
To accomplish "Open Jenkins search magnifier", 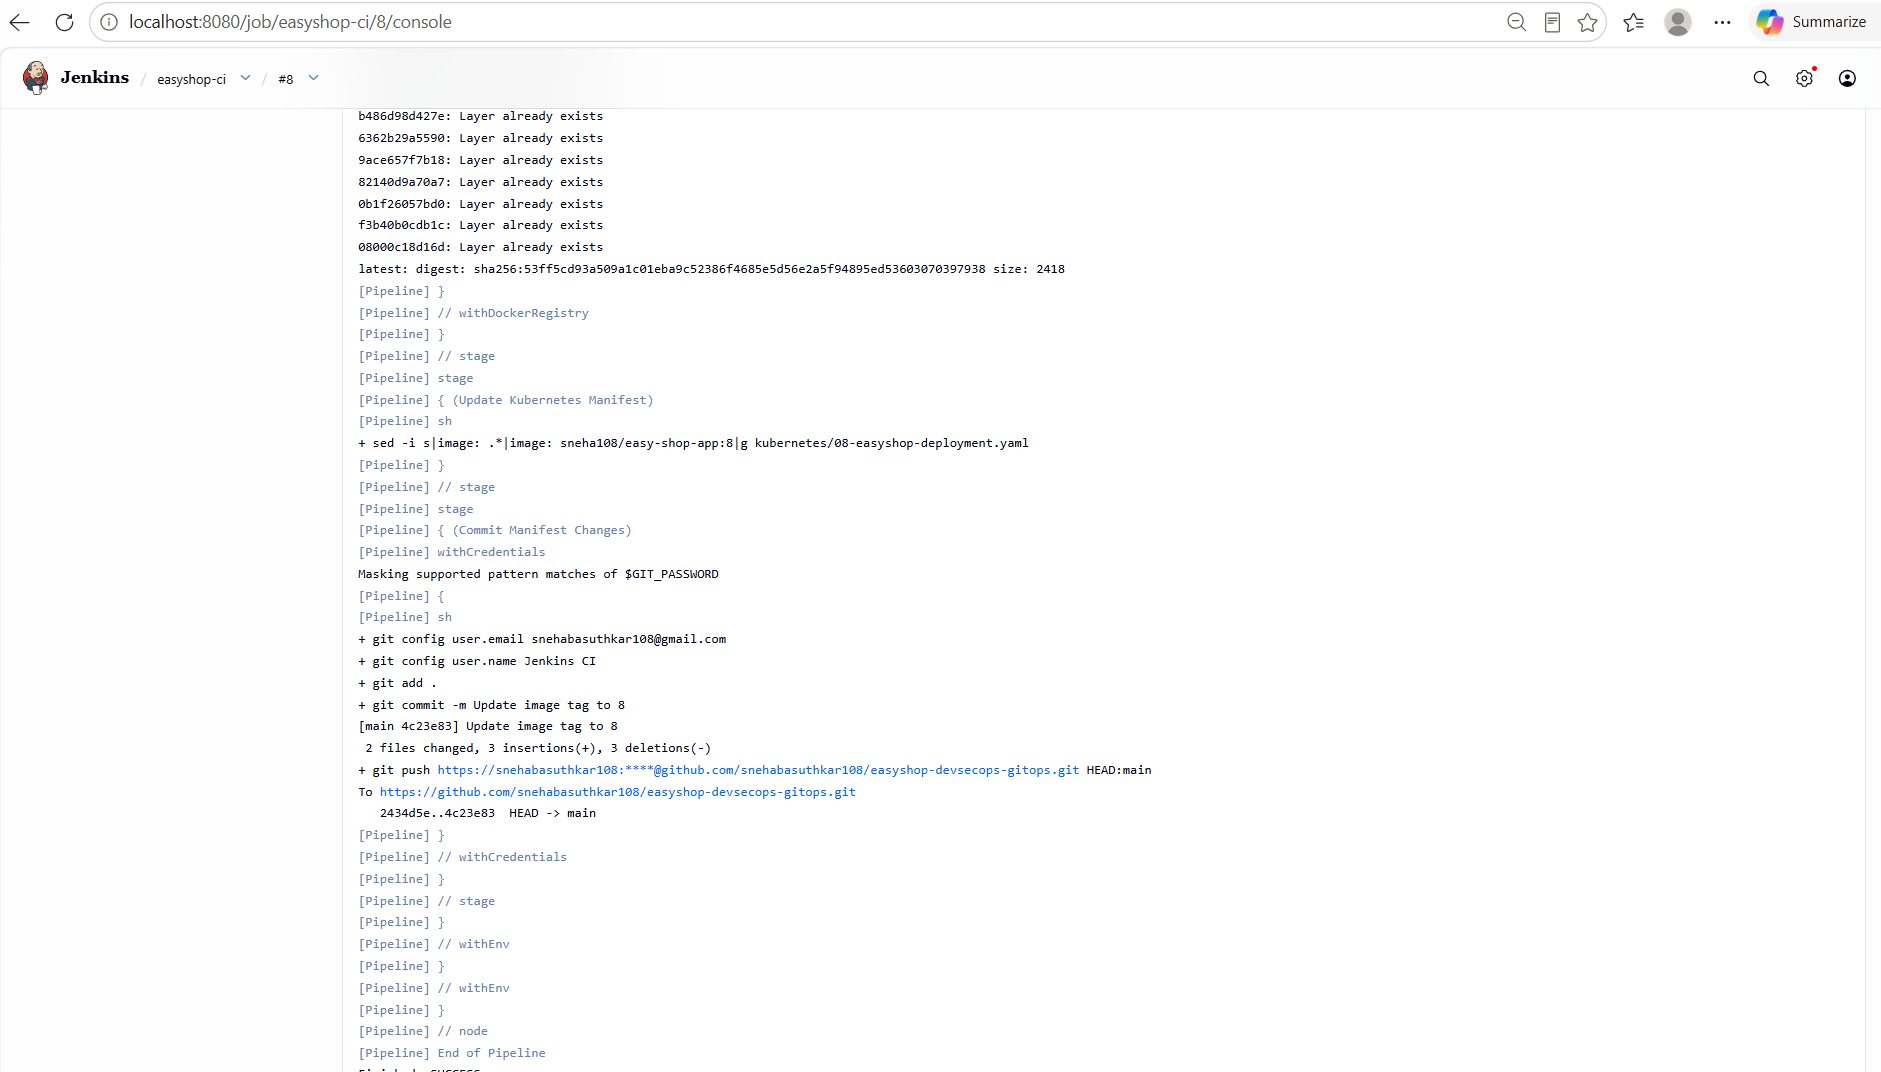I will point(1761,78).
